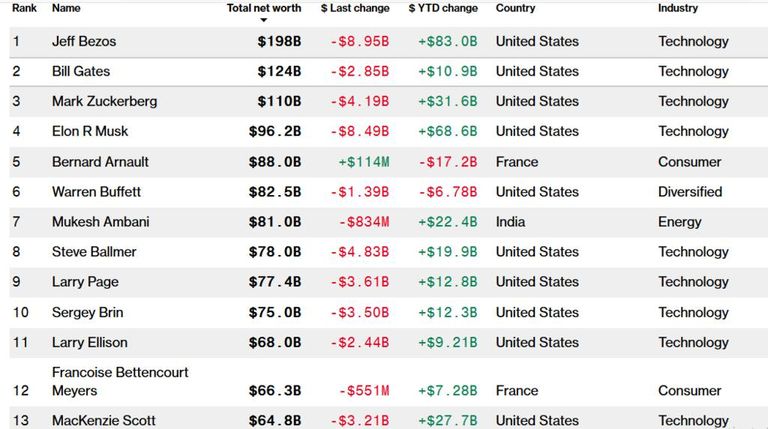Click the Name column header

66,8
